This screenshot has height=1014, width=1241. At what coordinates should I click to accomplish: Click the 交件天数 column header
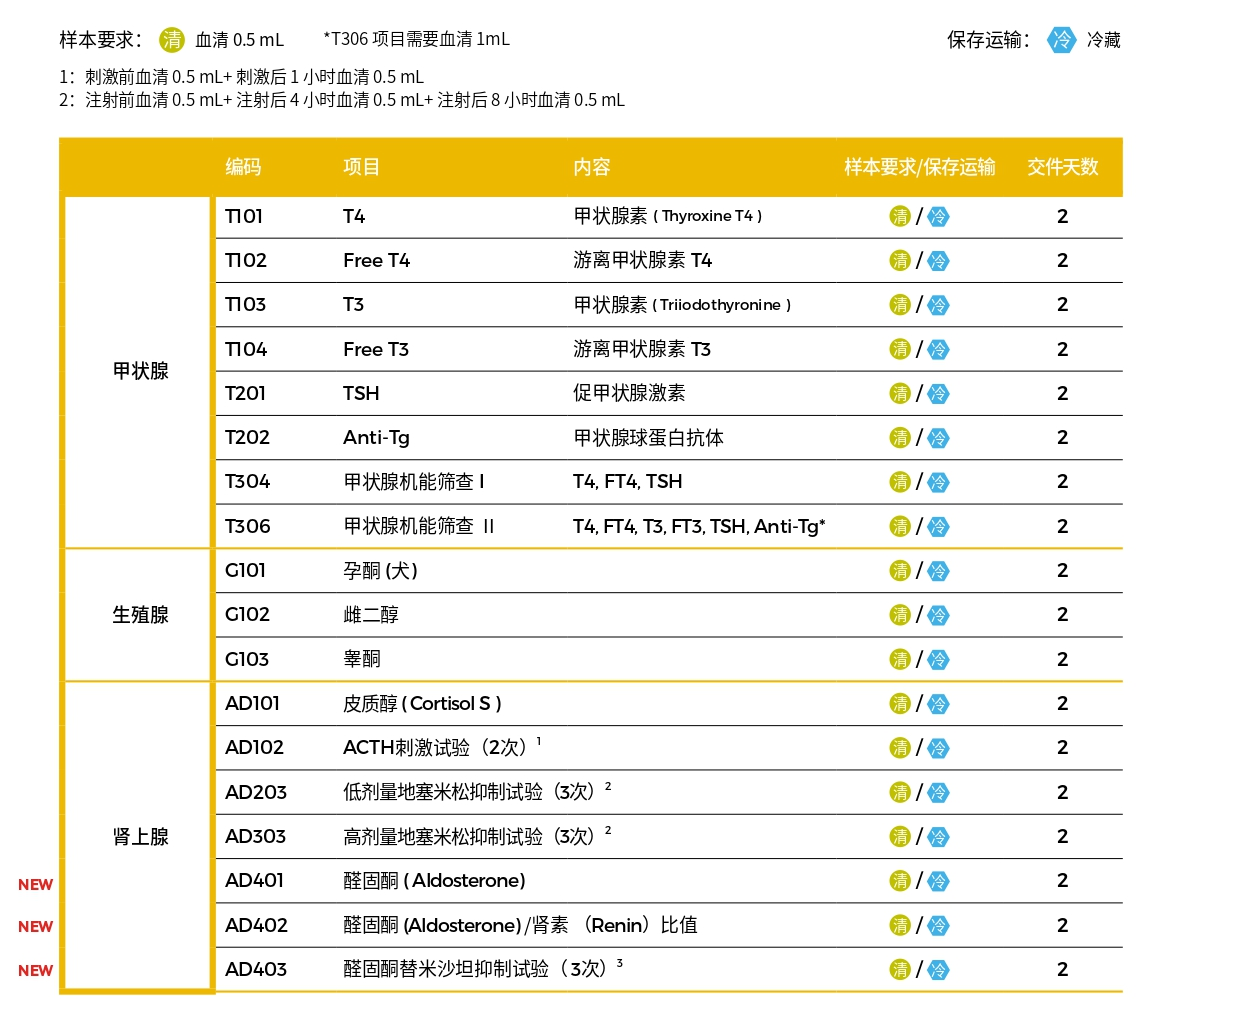tap(1062, 167)
